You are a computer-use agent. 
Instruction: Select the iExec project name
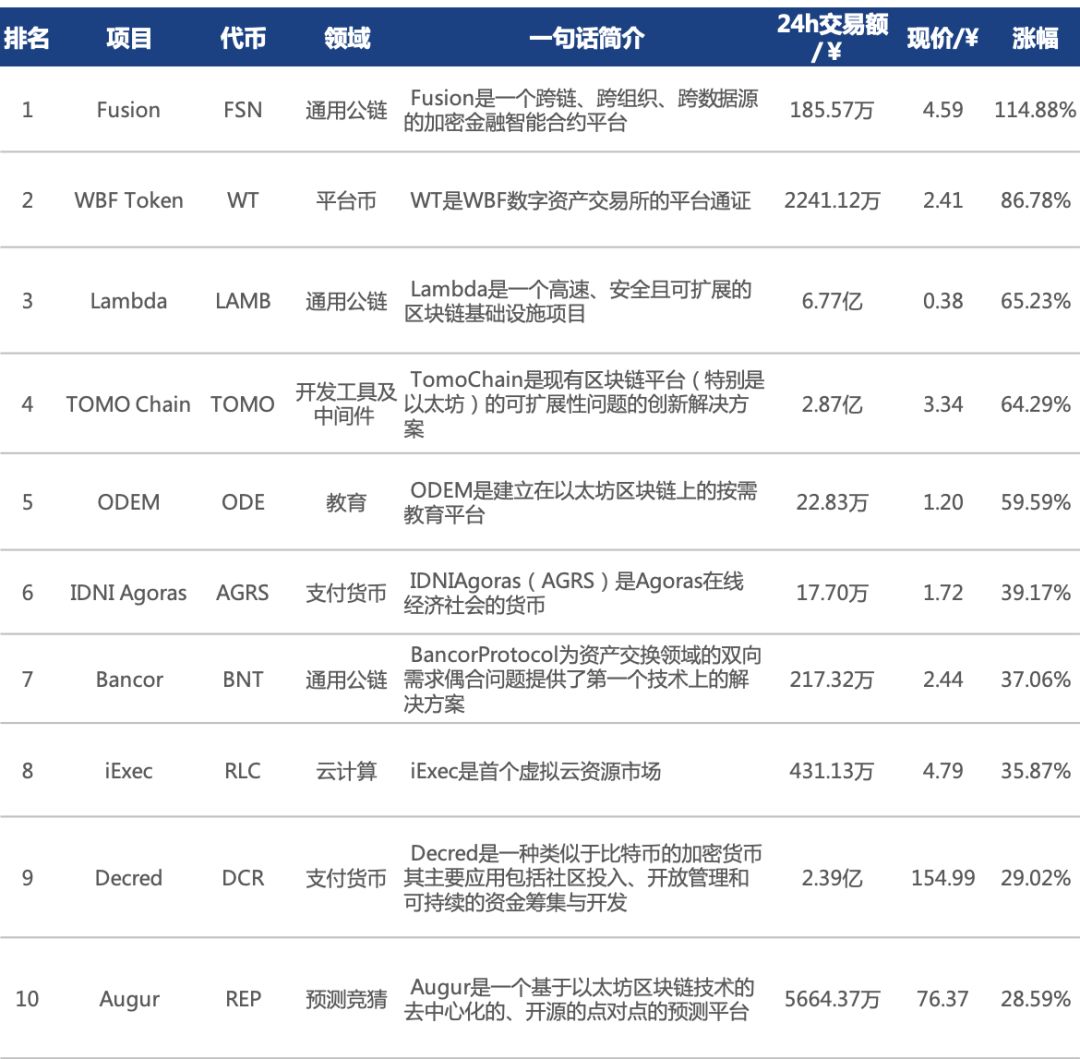128,770
